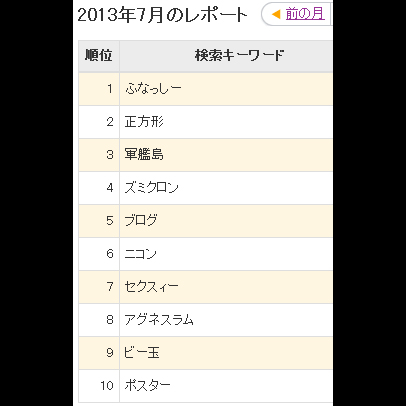Click rank number 1 cell
406x406 pixels.
[99, 89]
